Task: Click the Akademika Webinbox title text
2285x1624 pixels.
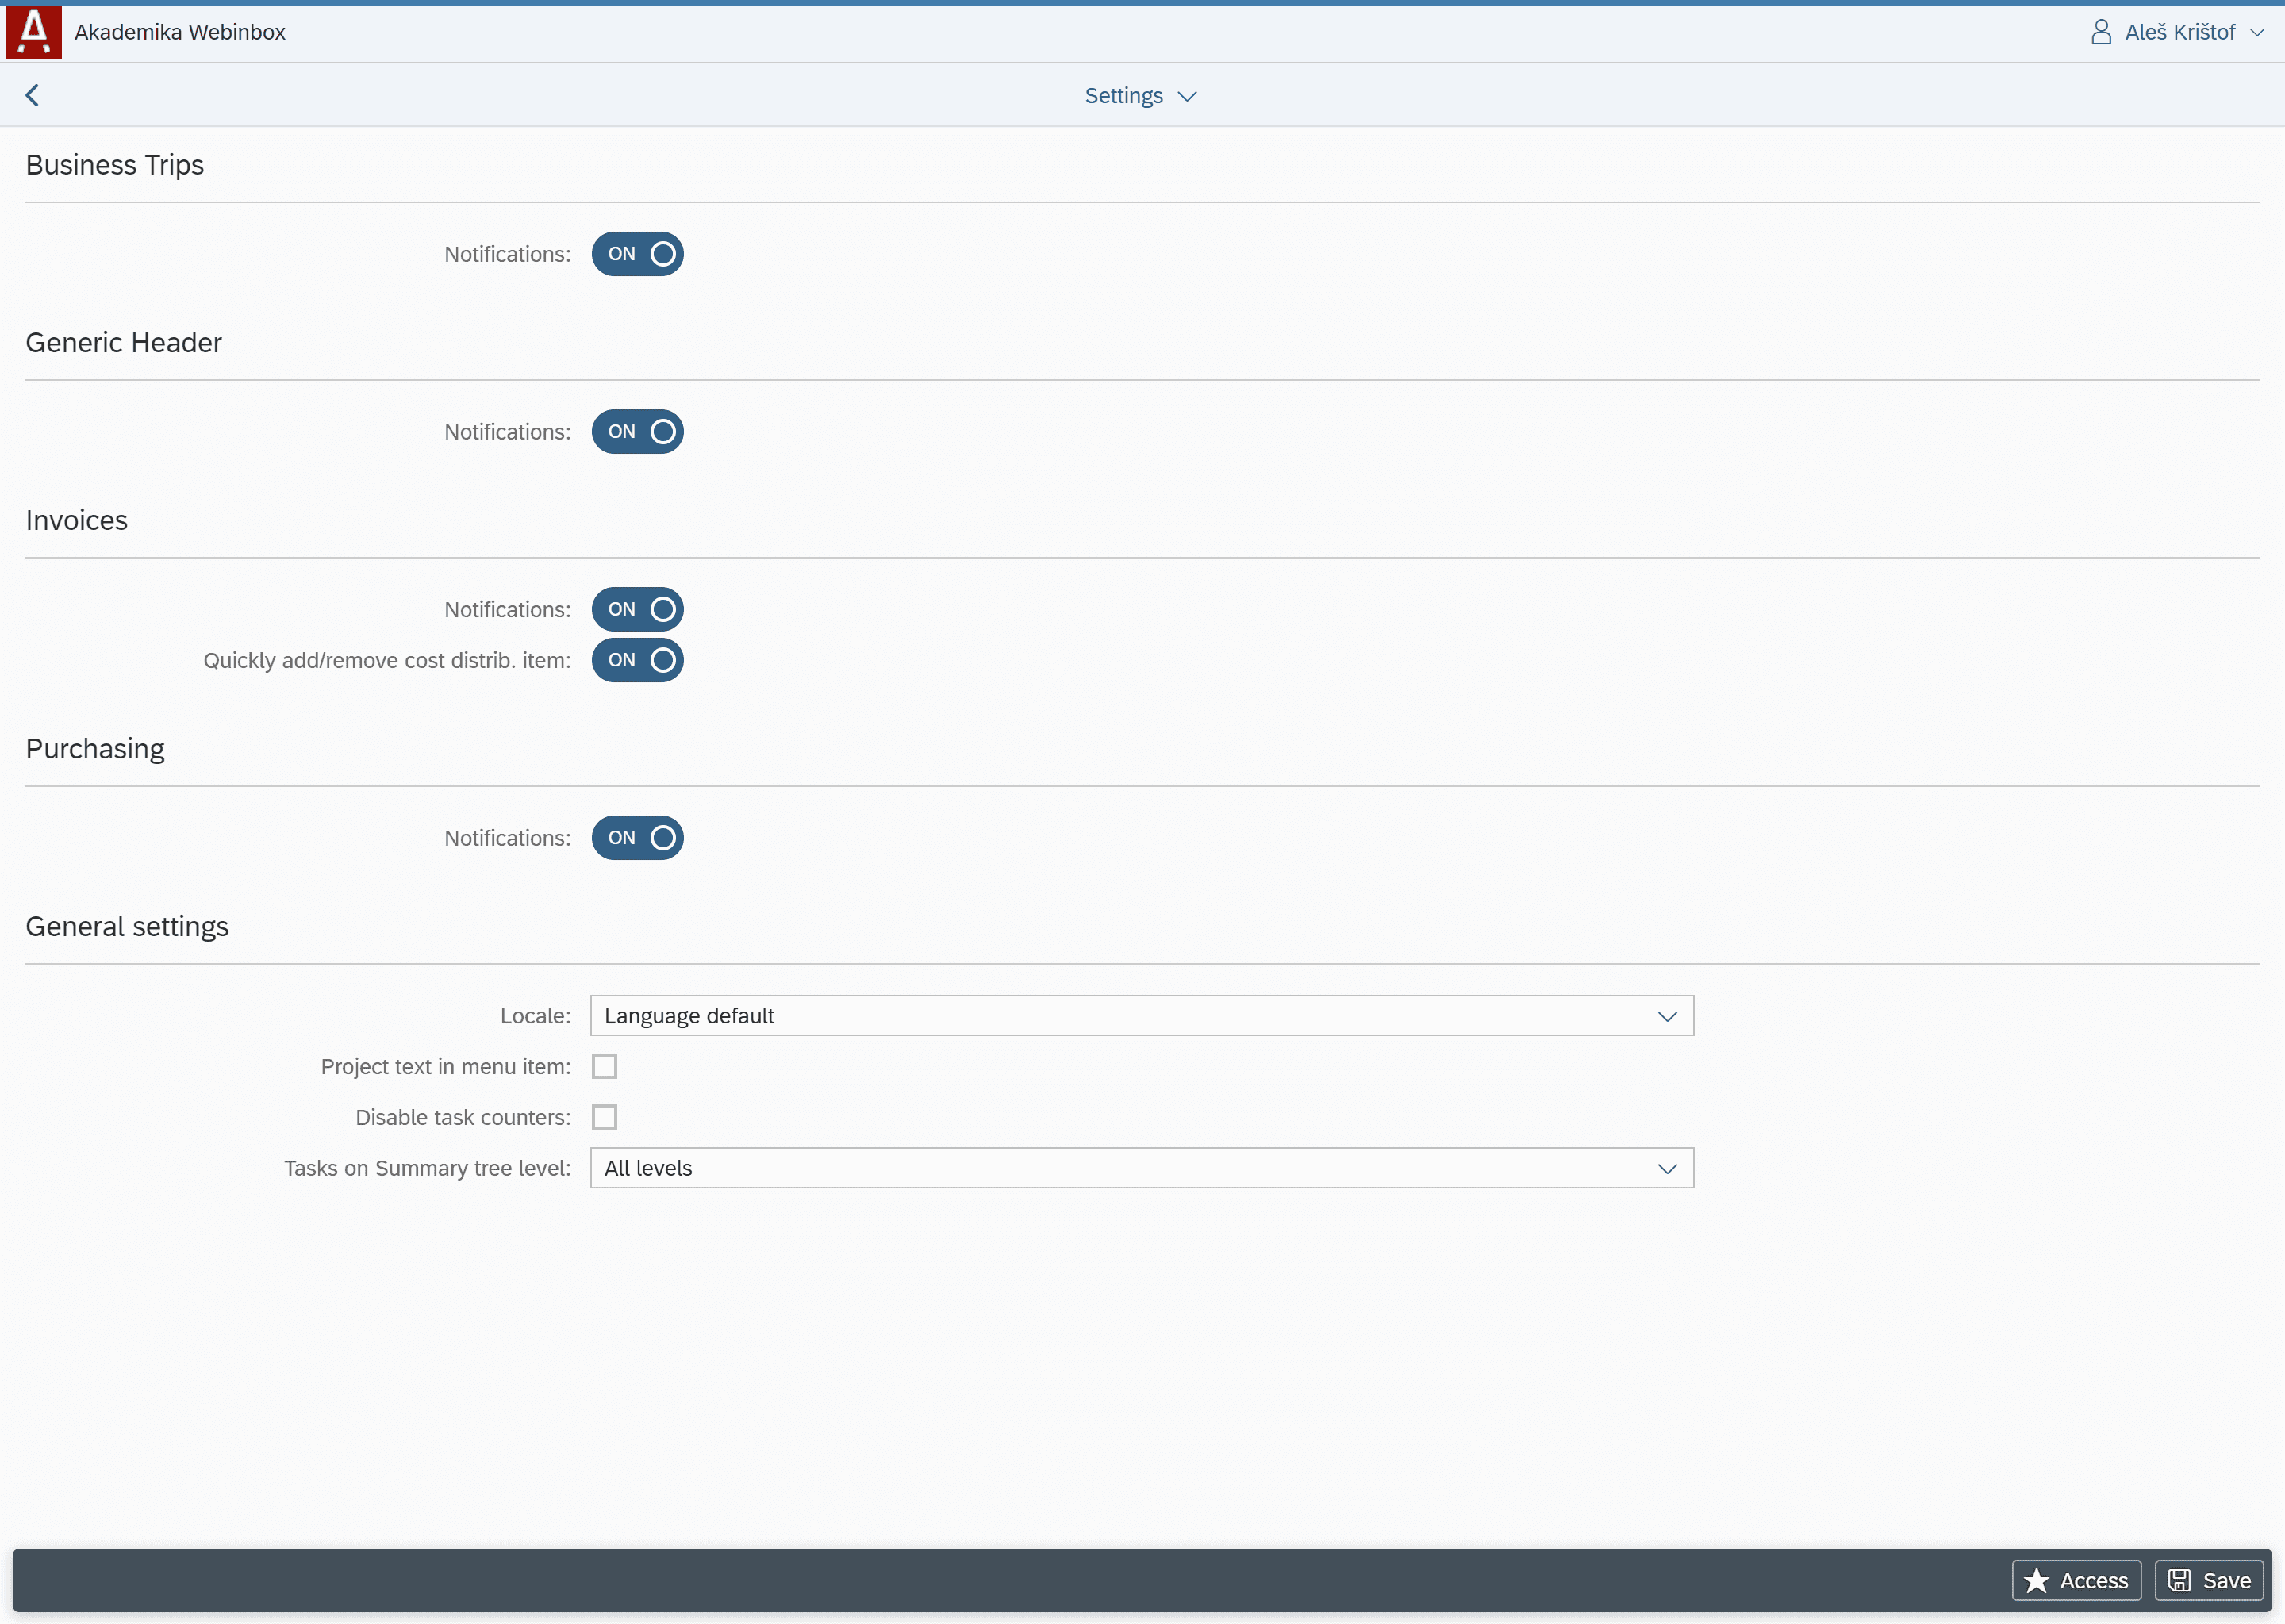Action: point(180,32)
